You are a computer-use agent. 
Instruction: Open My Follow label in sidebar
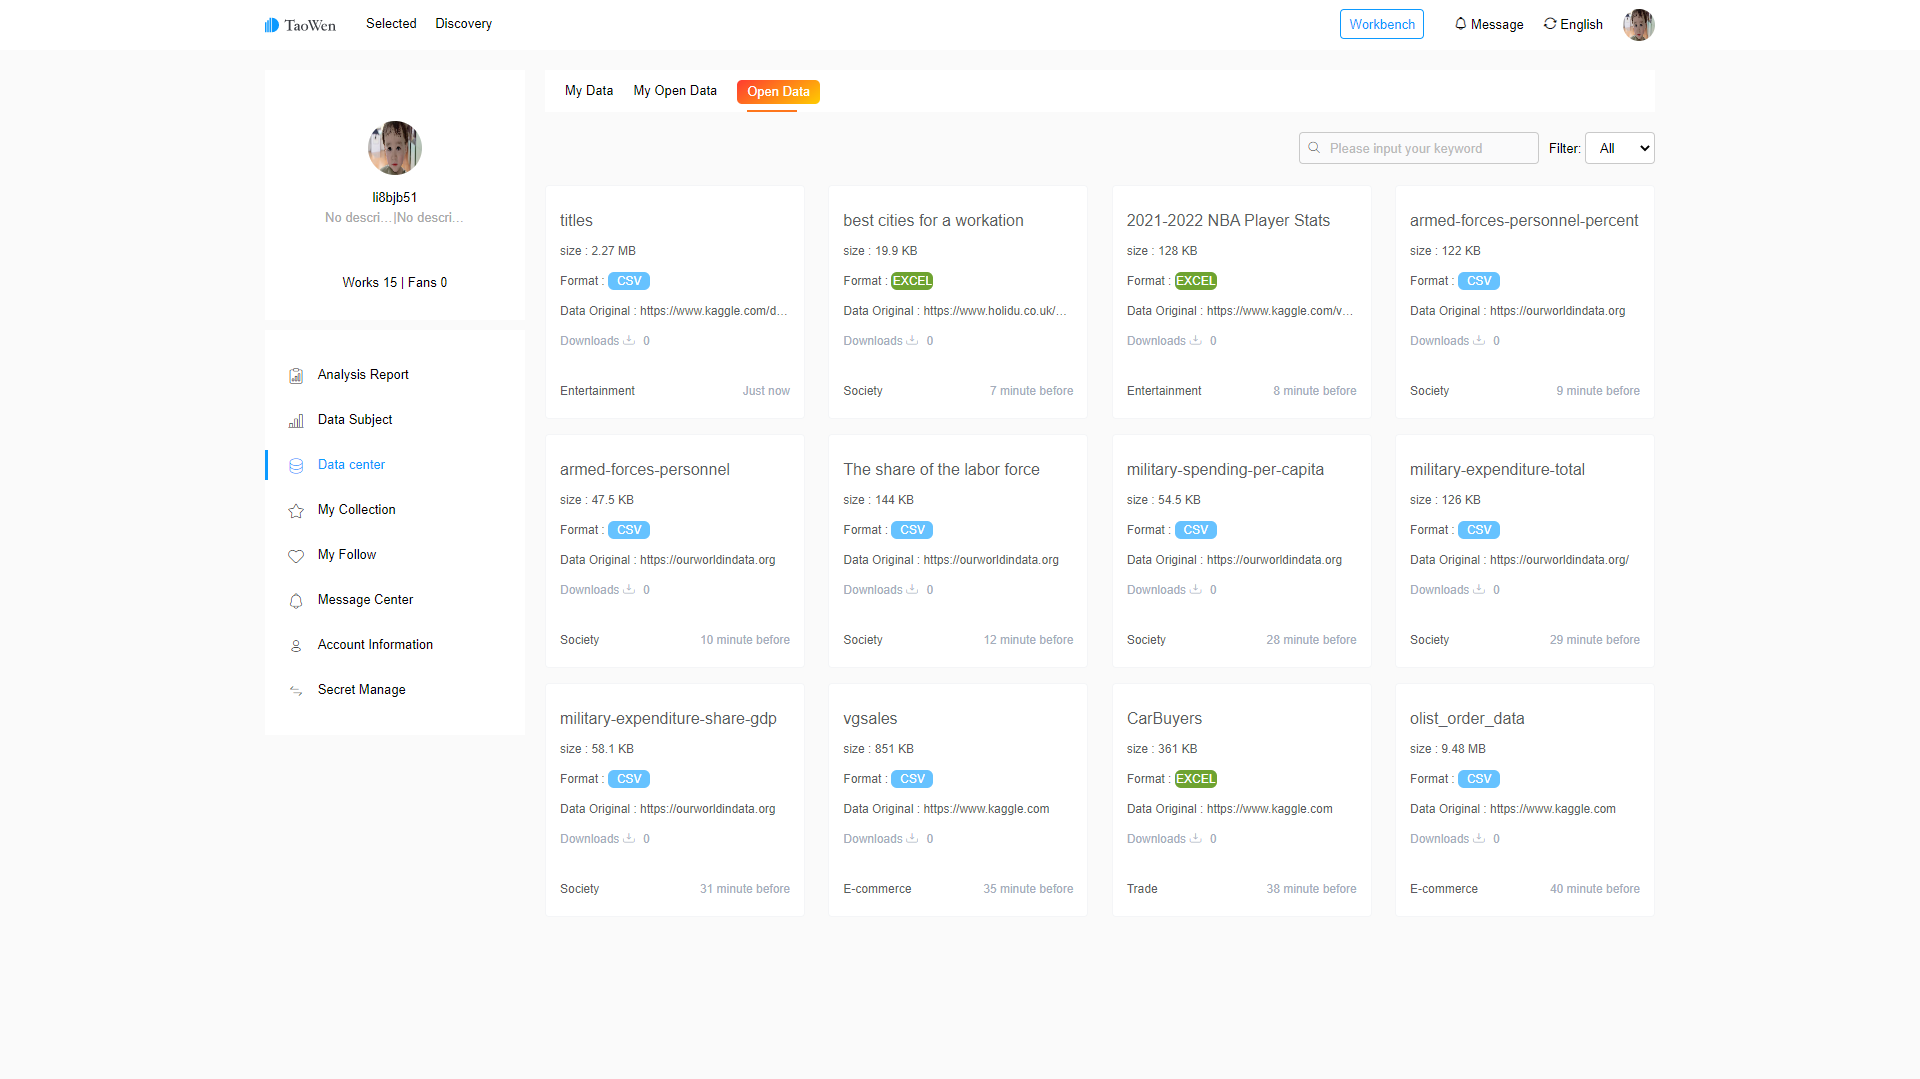click(347, 555)
